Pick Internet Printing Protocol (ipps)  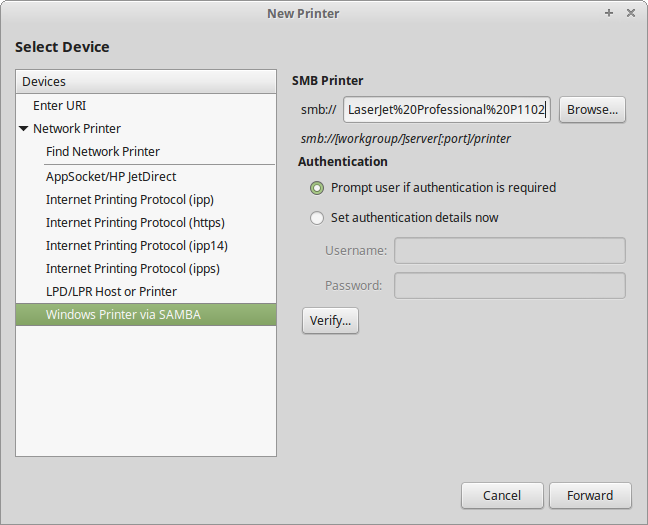(133, 268)
